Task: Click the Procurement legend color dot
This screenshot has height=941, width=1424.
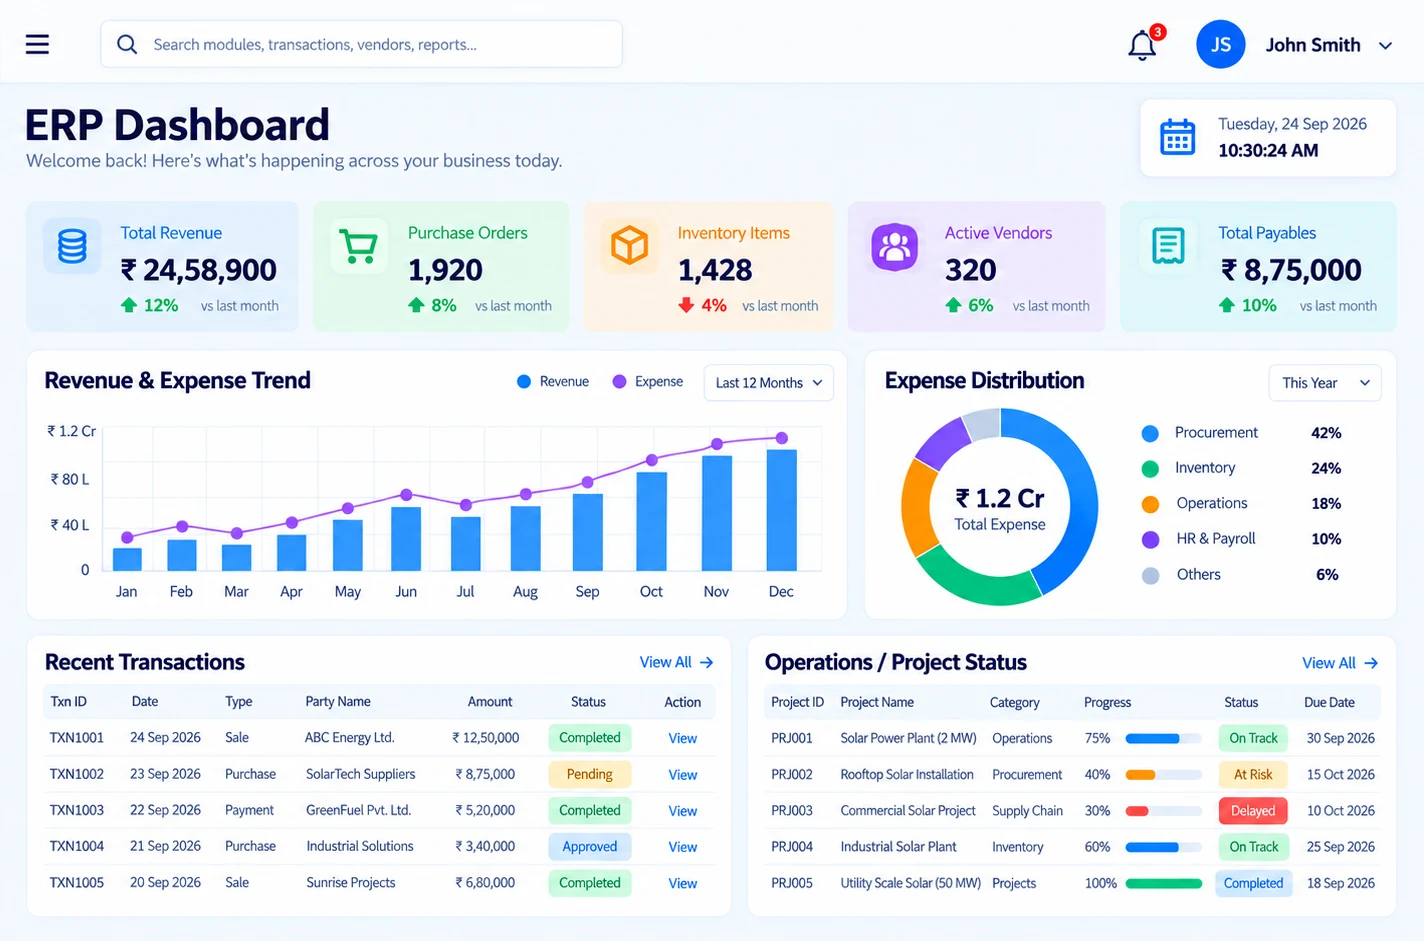Action: click(1150, 433)
